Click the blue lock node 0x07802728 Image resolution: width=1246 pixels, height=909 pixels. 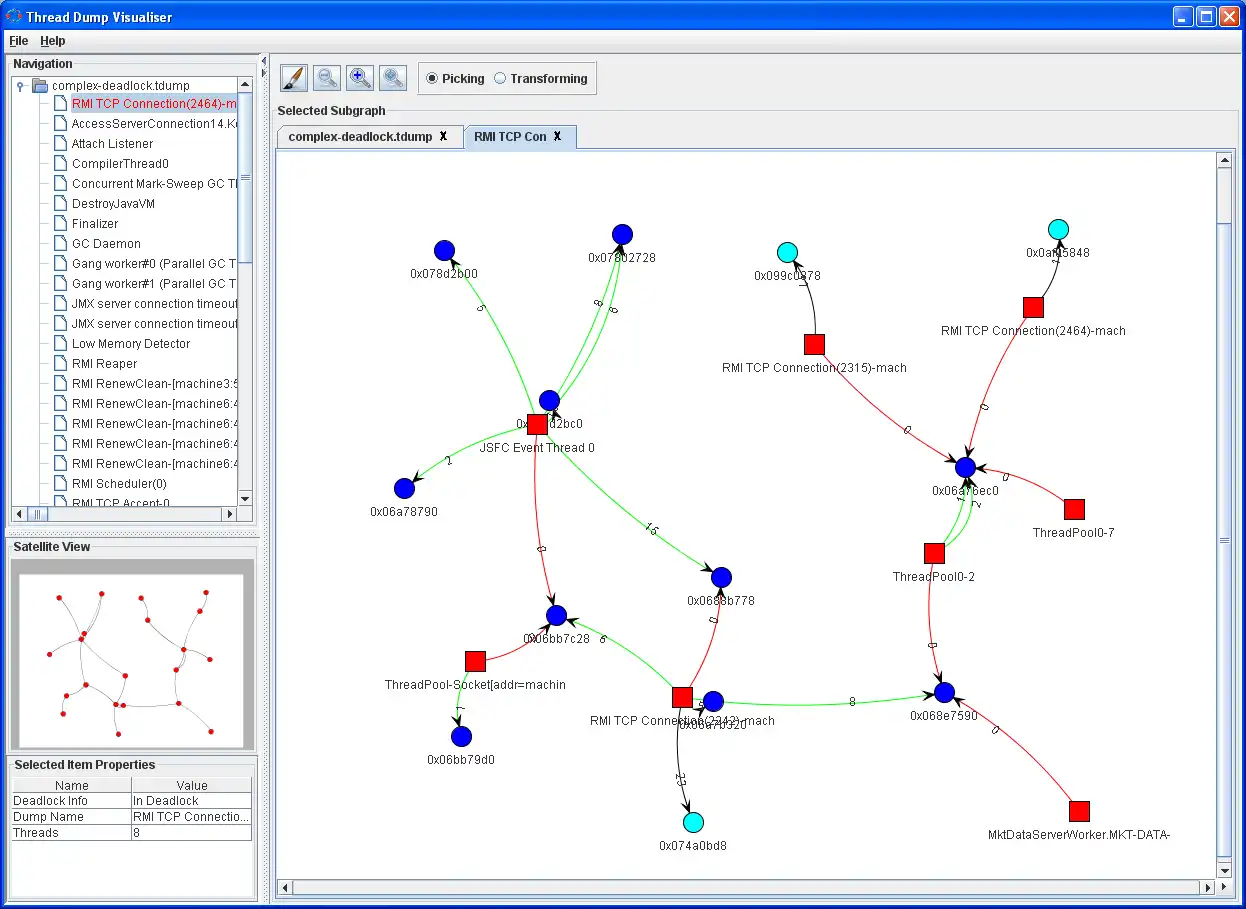(x=622, y=234)
